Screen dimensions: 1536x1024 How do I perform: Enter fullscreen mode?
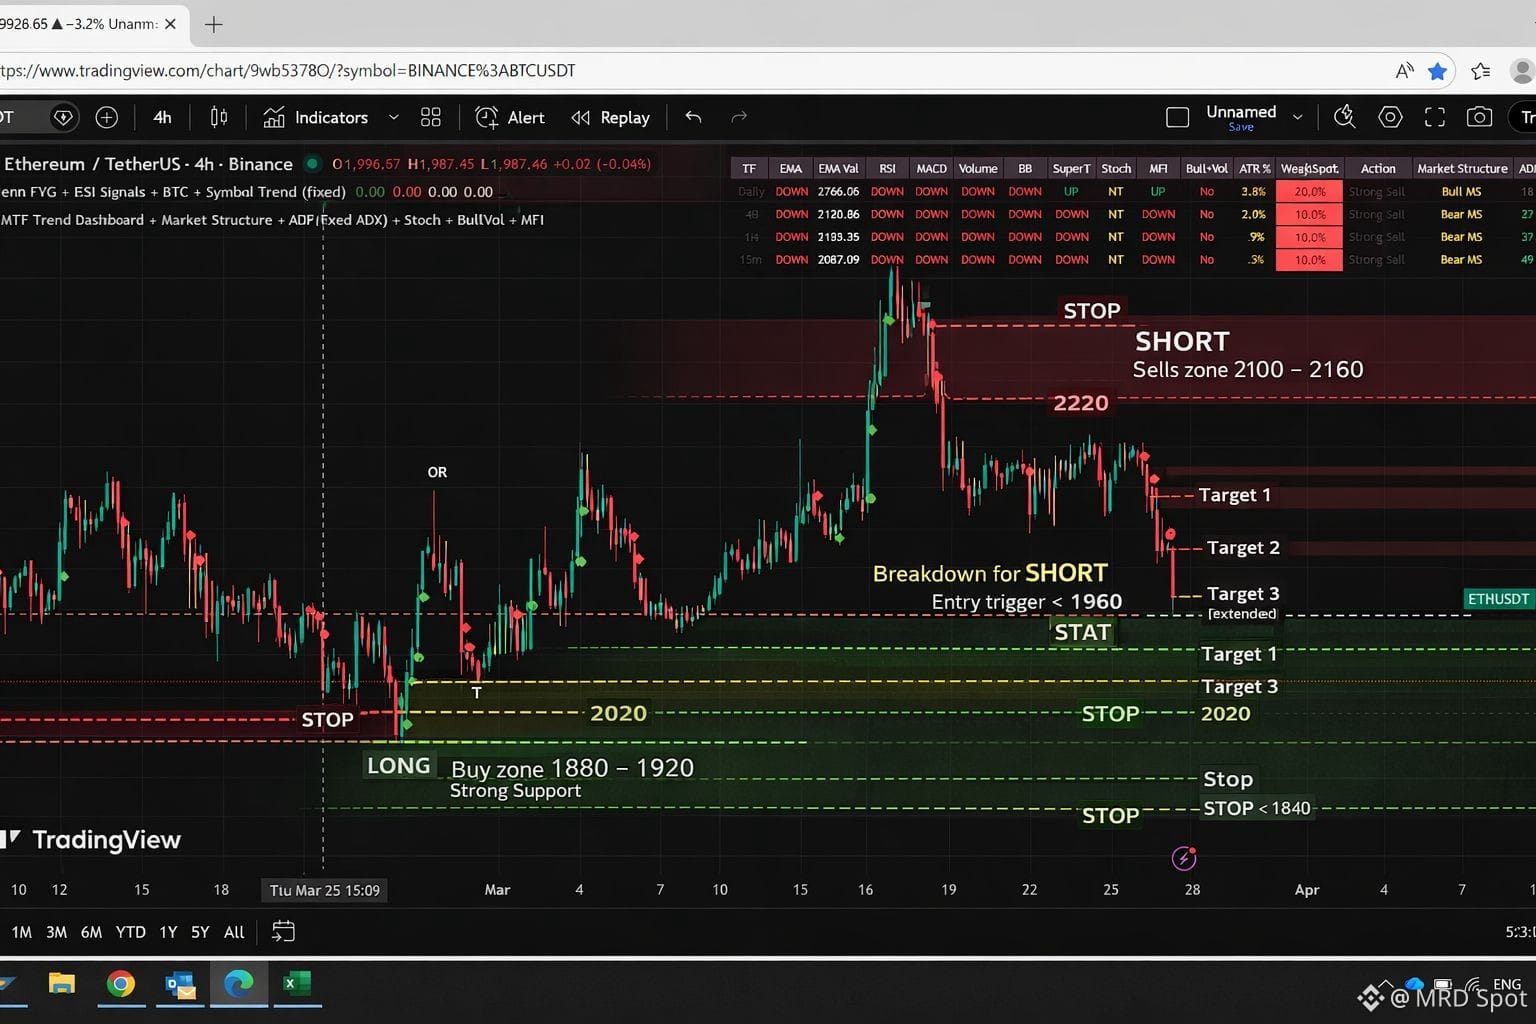1435,117
